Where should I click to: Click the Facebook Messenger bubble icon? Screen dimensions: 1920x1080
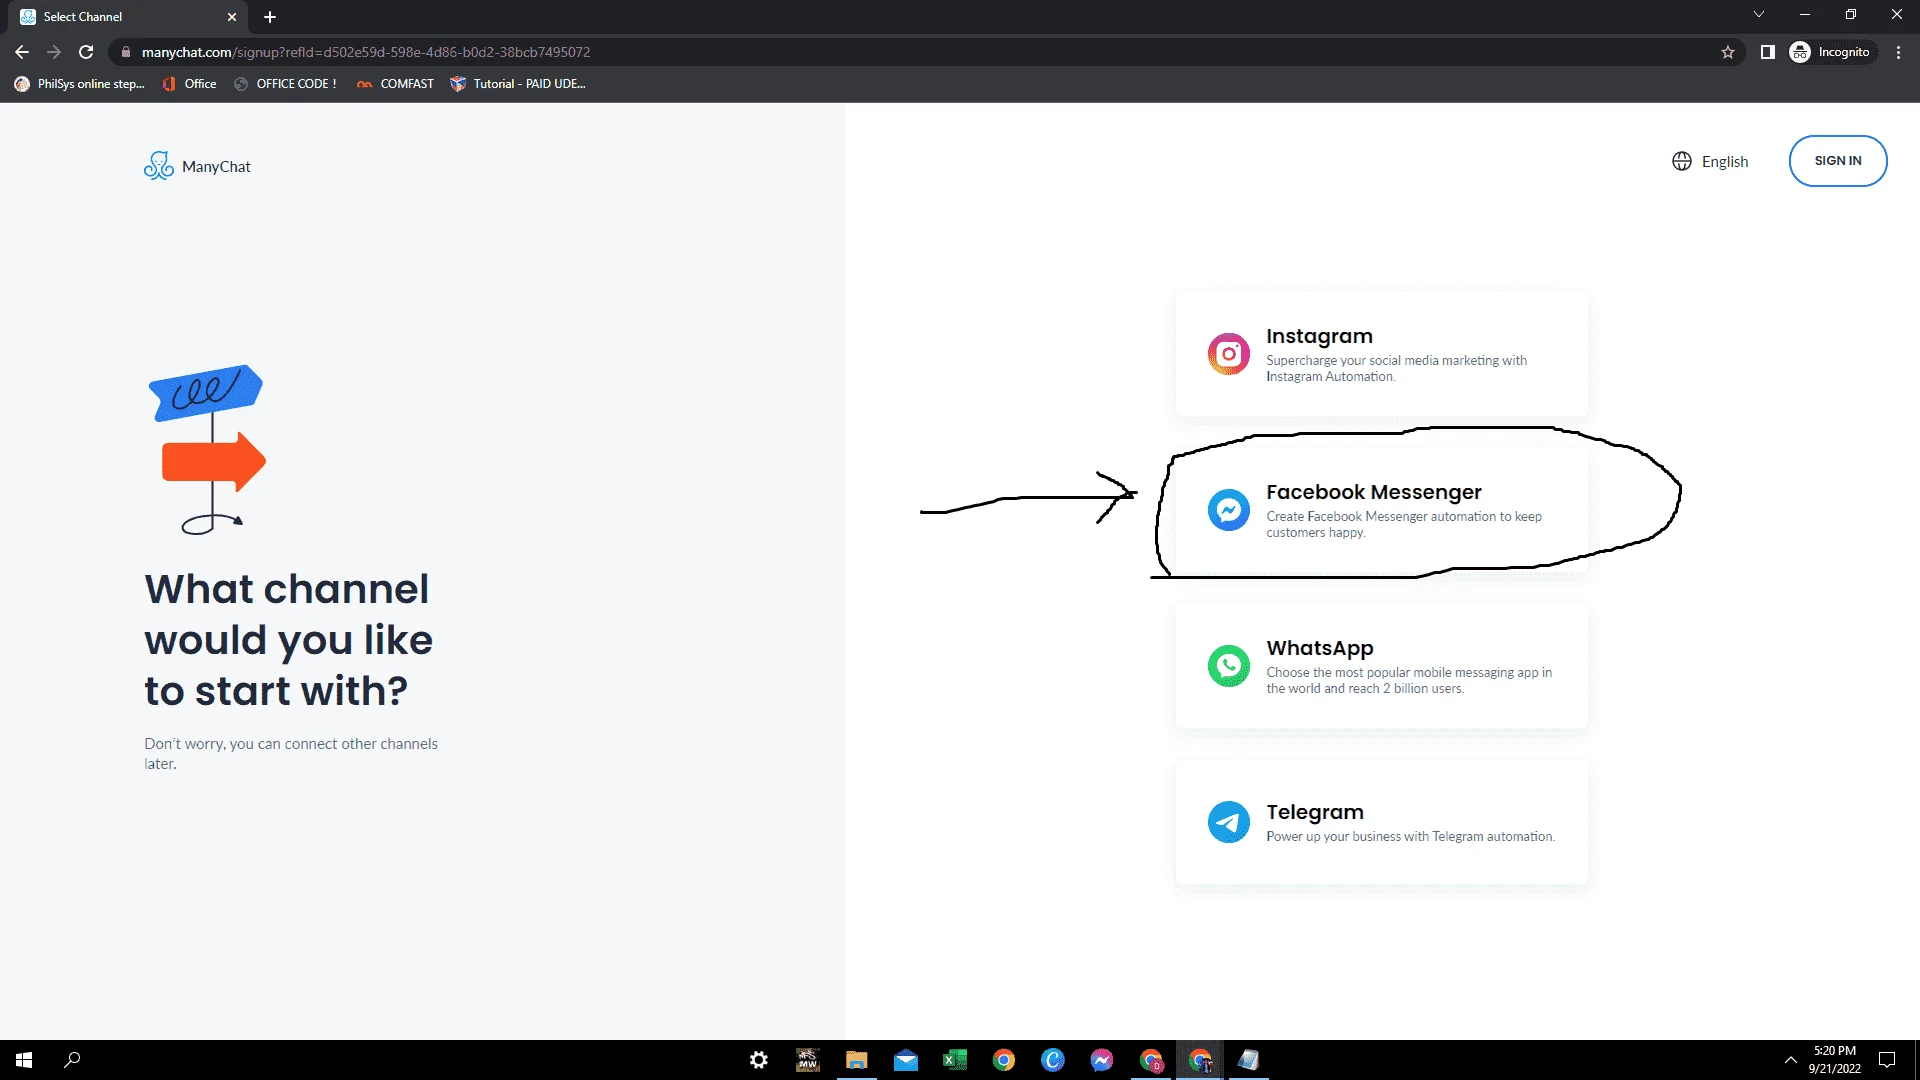tap(1228, 510)
